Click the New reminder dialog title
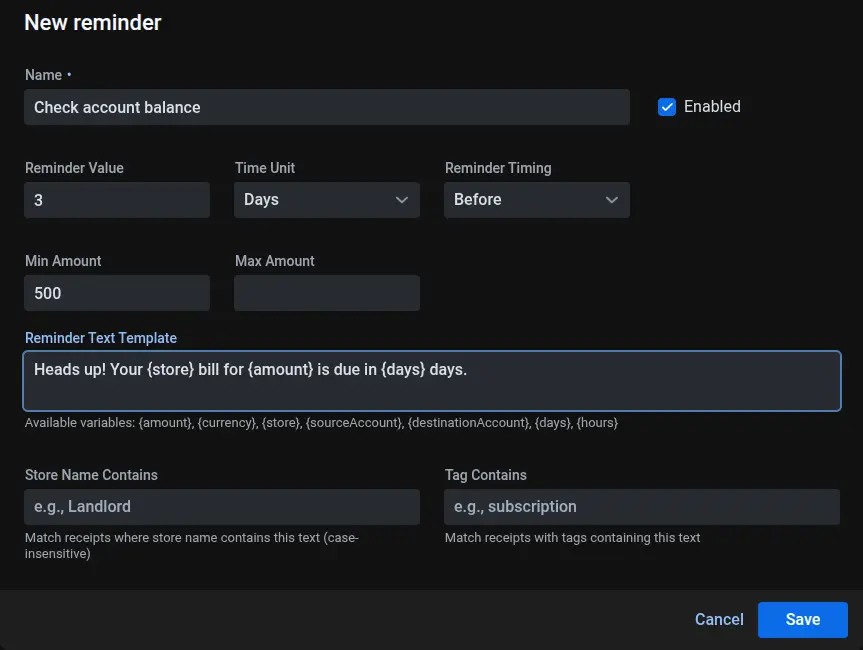Viewport: 863px width, 650px height. pyautogui.click(x=93, y=22)
